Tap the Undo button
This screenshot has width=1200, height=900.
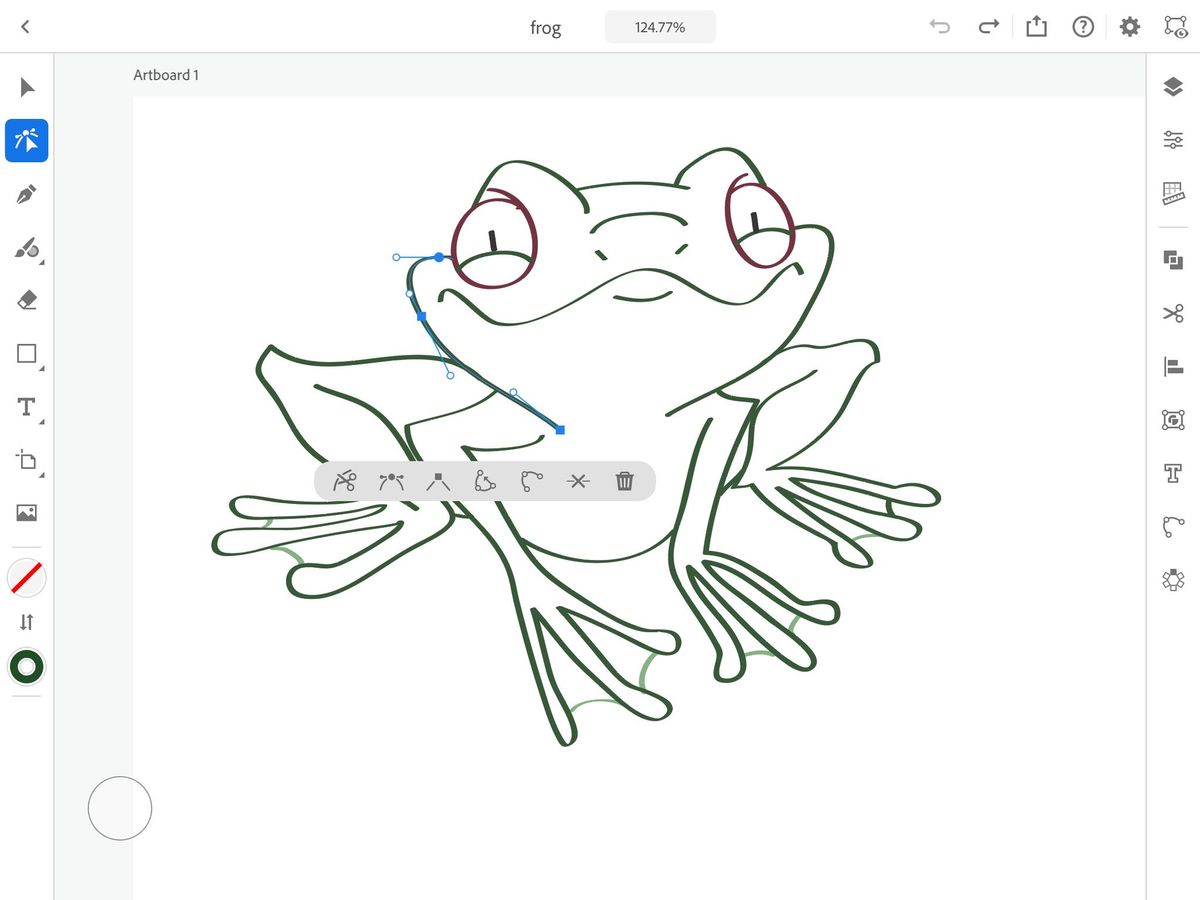point(939,27)
